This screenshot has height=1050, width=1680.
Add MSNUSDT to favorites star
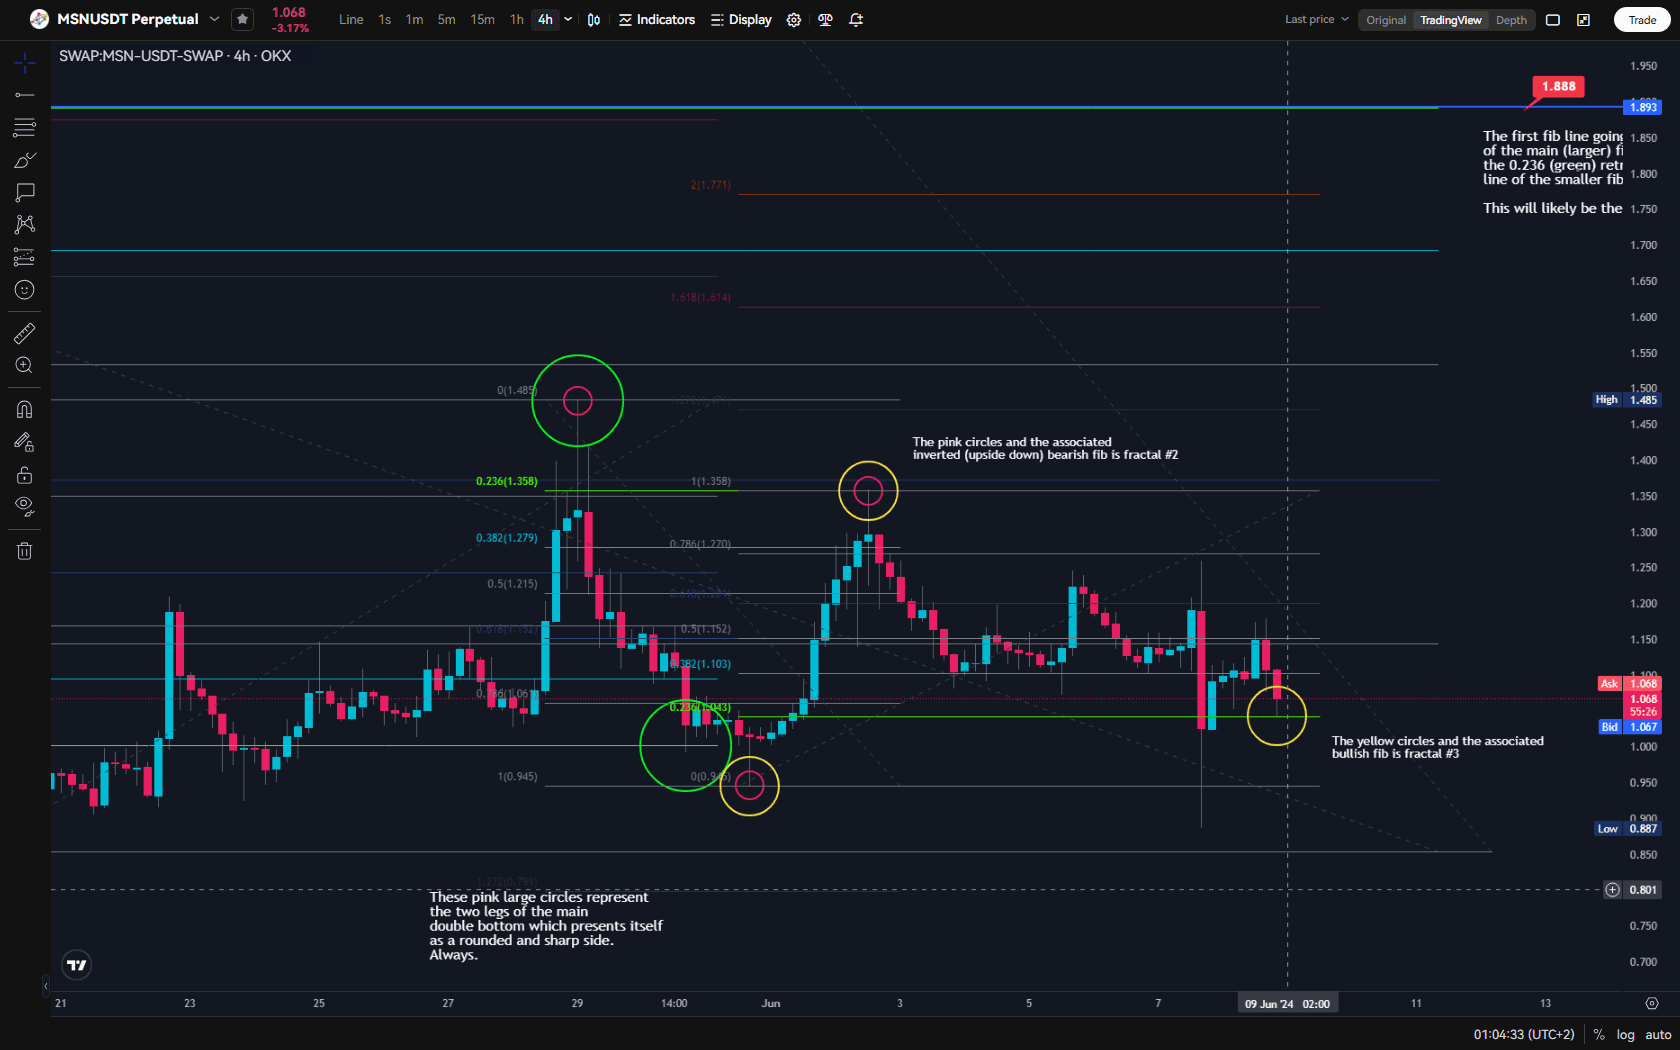(x=242, y=19)
